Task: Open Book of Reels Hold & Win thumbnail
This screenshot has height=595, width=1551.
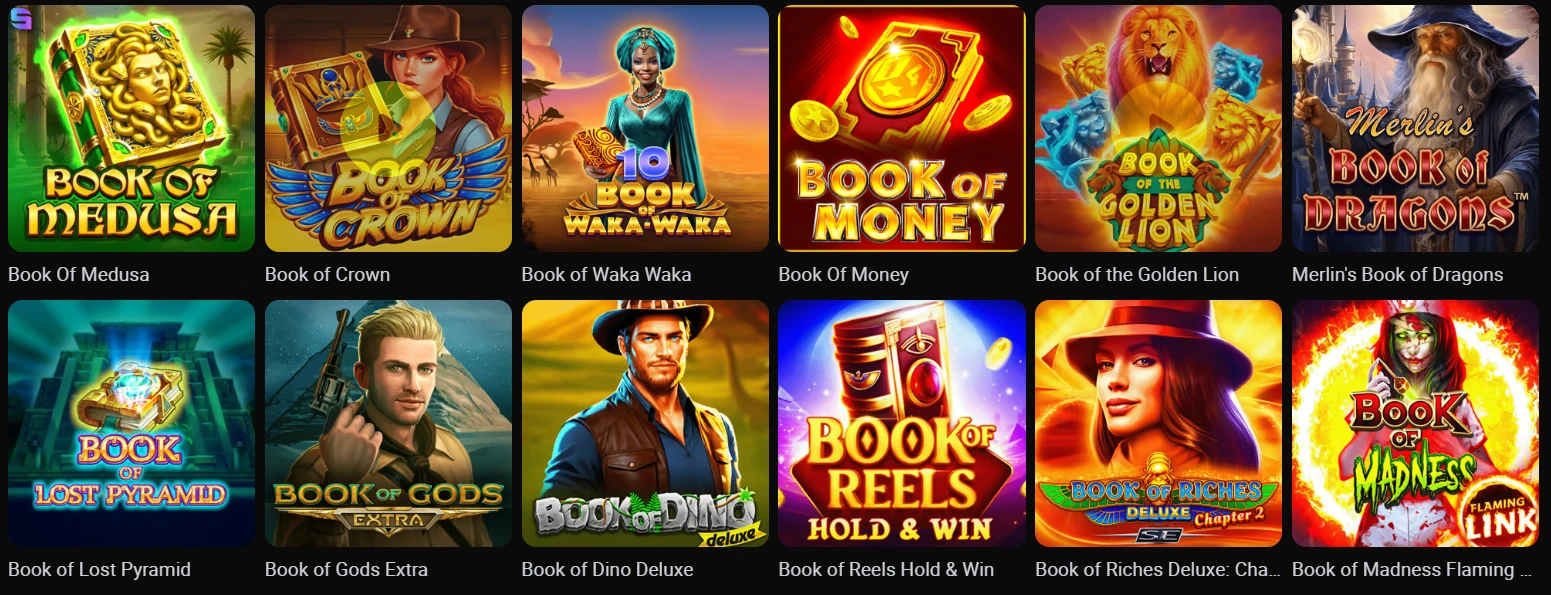Action: pyautogui.click(x=902, y=423)
